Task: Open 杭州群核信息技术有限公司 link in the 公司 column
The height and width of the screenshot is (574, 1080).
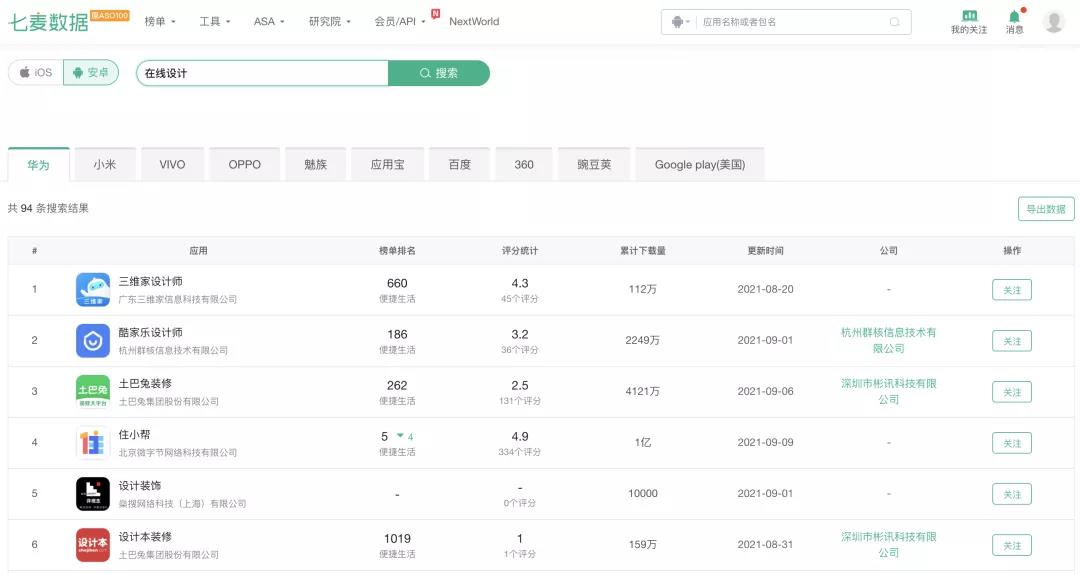Action: tap(889, 340)
